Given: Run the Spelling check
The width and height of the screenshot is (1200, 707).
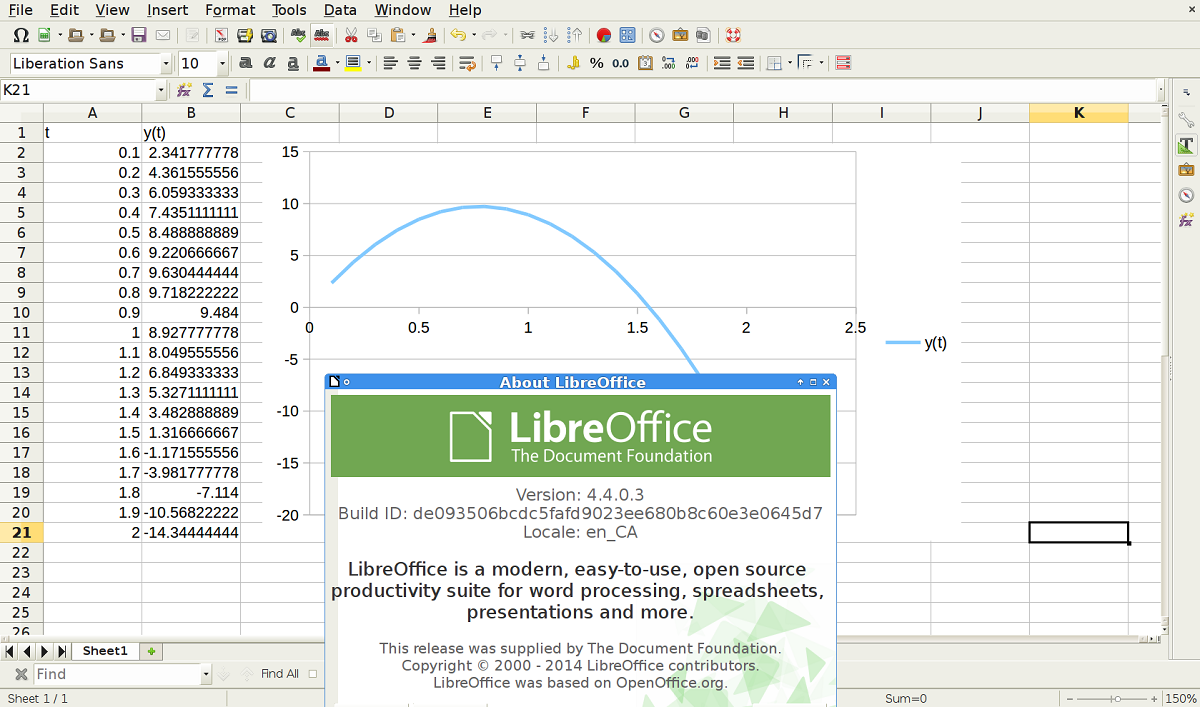Looking at the screenshot, I should tap(298, 35).
